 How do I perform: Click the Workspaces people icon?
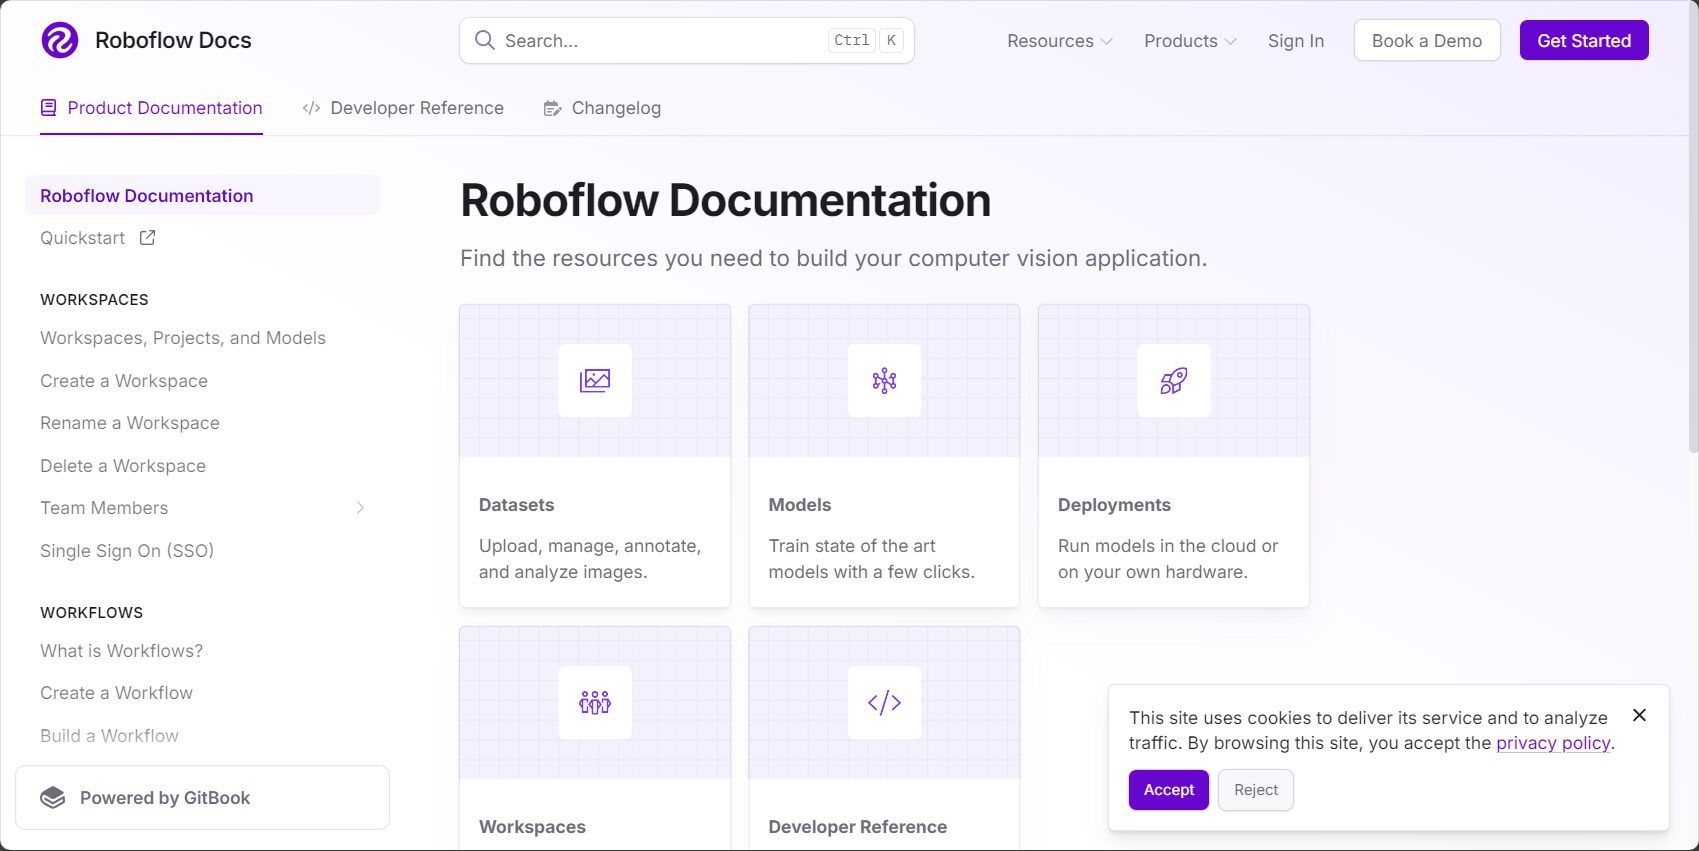pyautogui.click(x=595, y=702)
